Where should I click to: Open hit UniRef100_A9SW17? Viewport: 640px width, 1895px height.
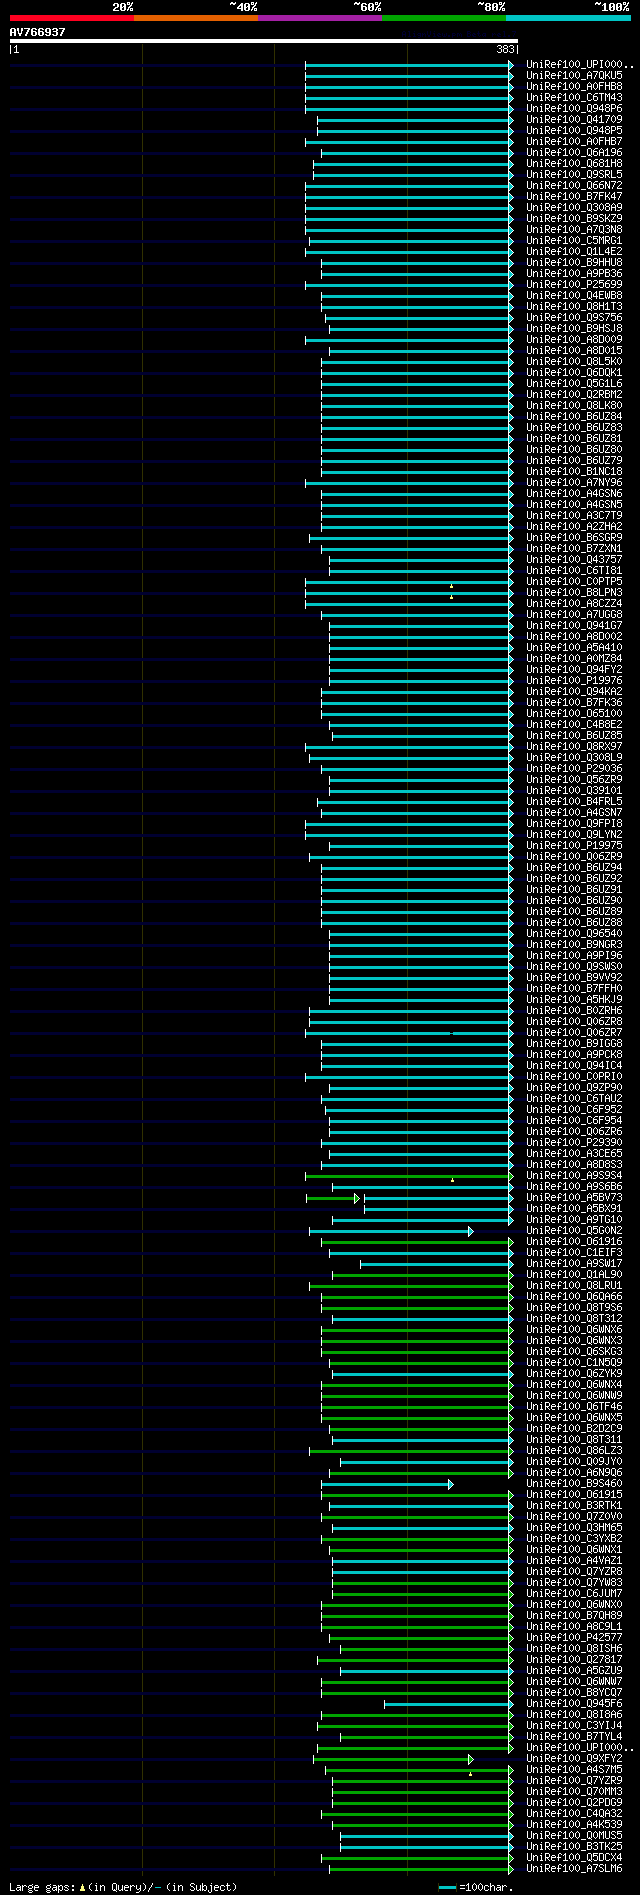pyautogui.click(x=574, y=1264)
